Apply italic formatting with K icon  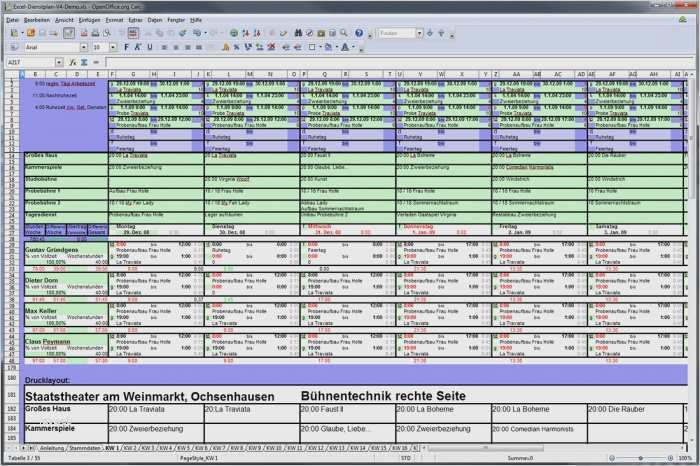point(138,47)
